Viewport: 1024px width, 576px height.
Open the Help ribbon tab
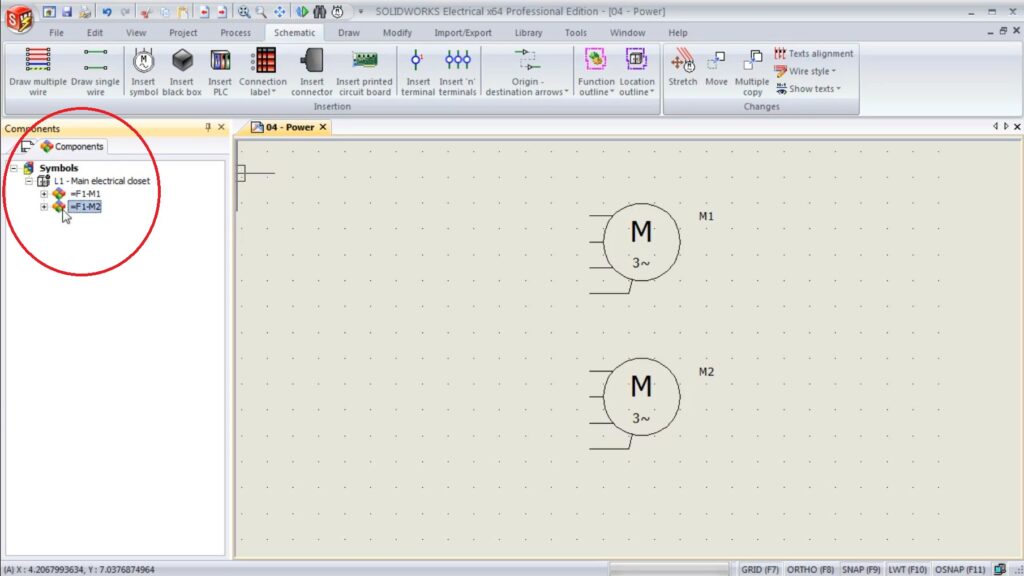click(678, 33)
